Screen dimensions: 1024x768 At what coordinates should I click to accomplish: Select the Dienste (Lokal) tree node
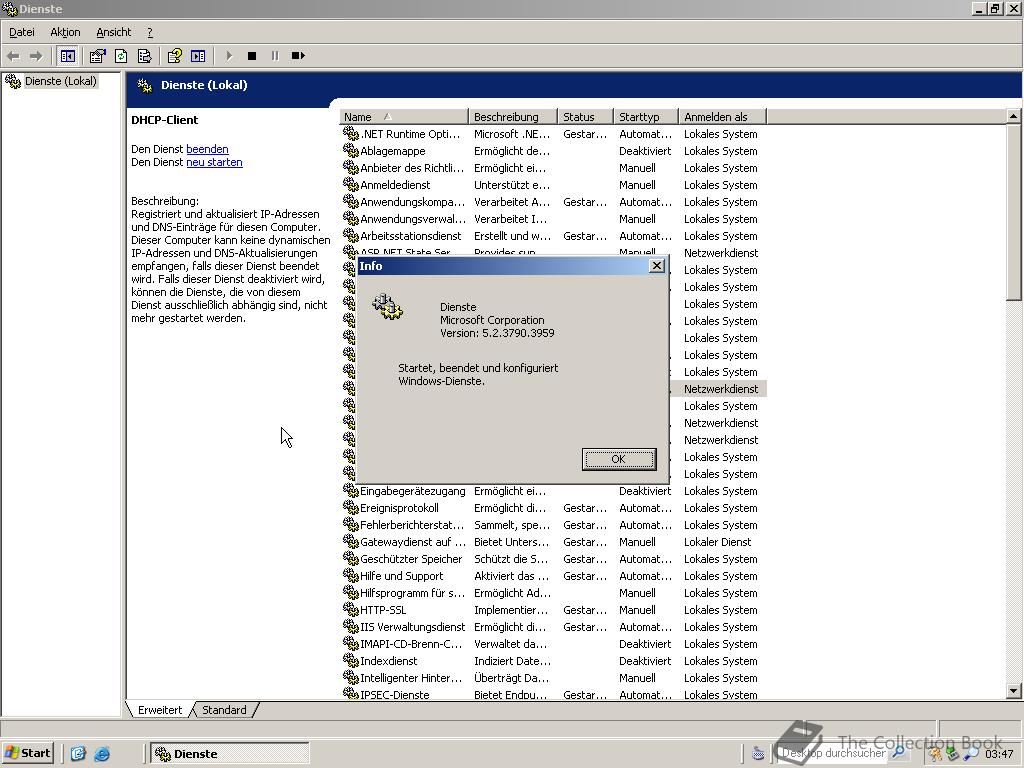pyautogui.click(x=60, y=81)
